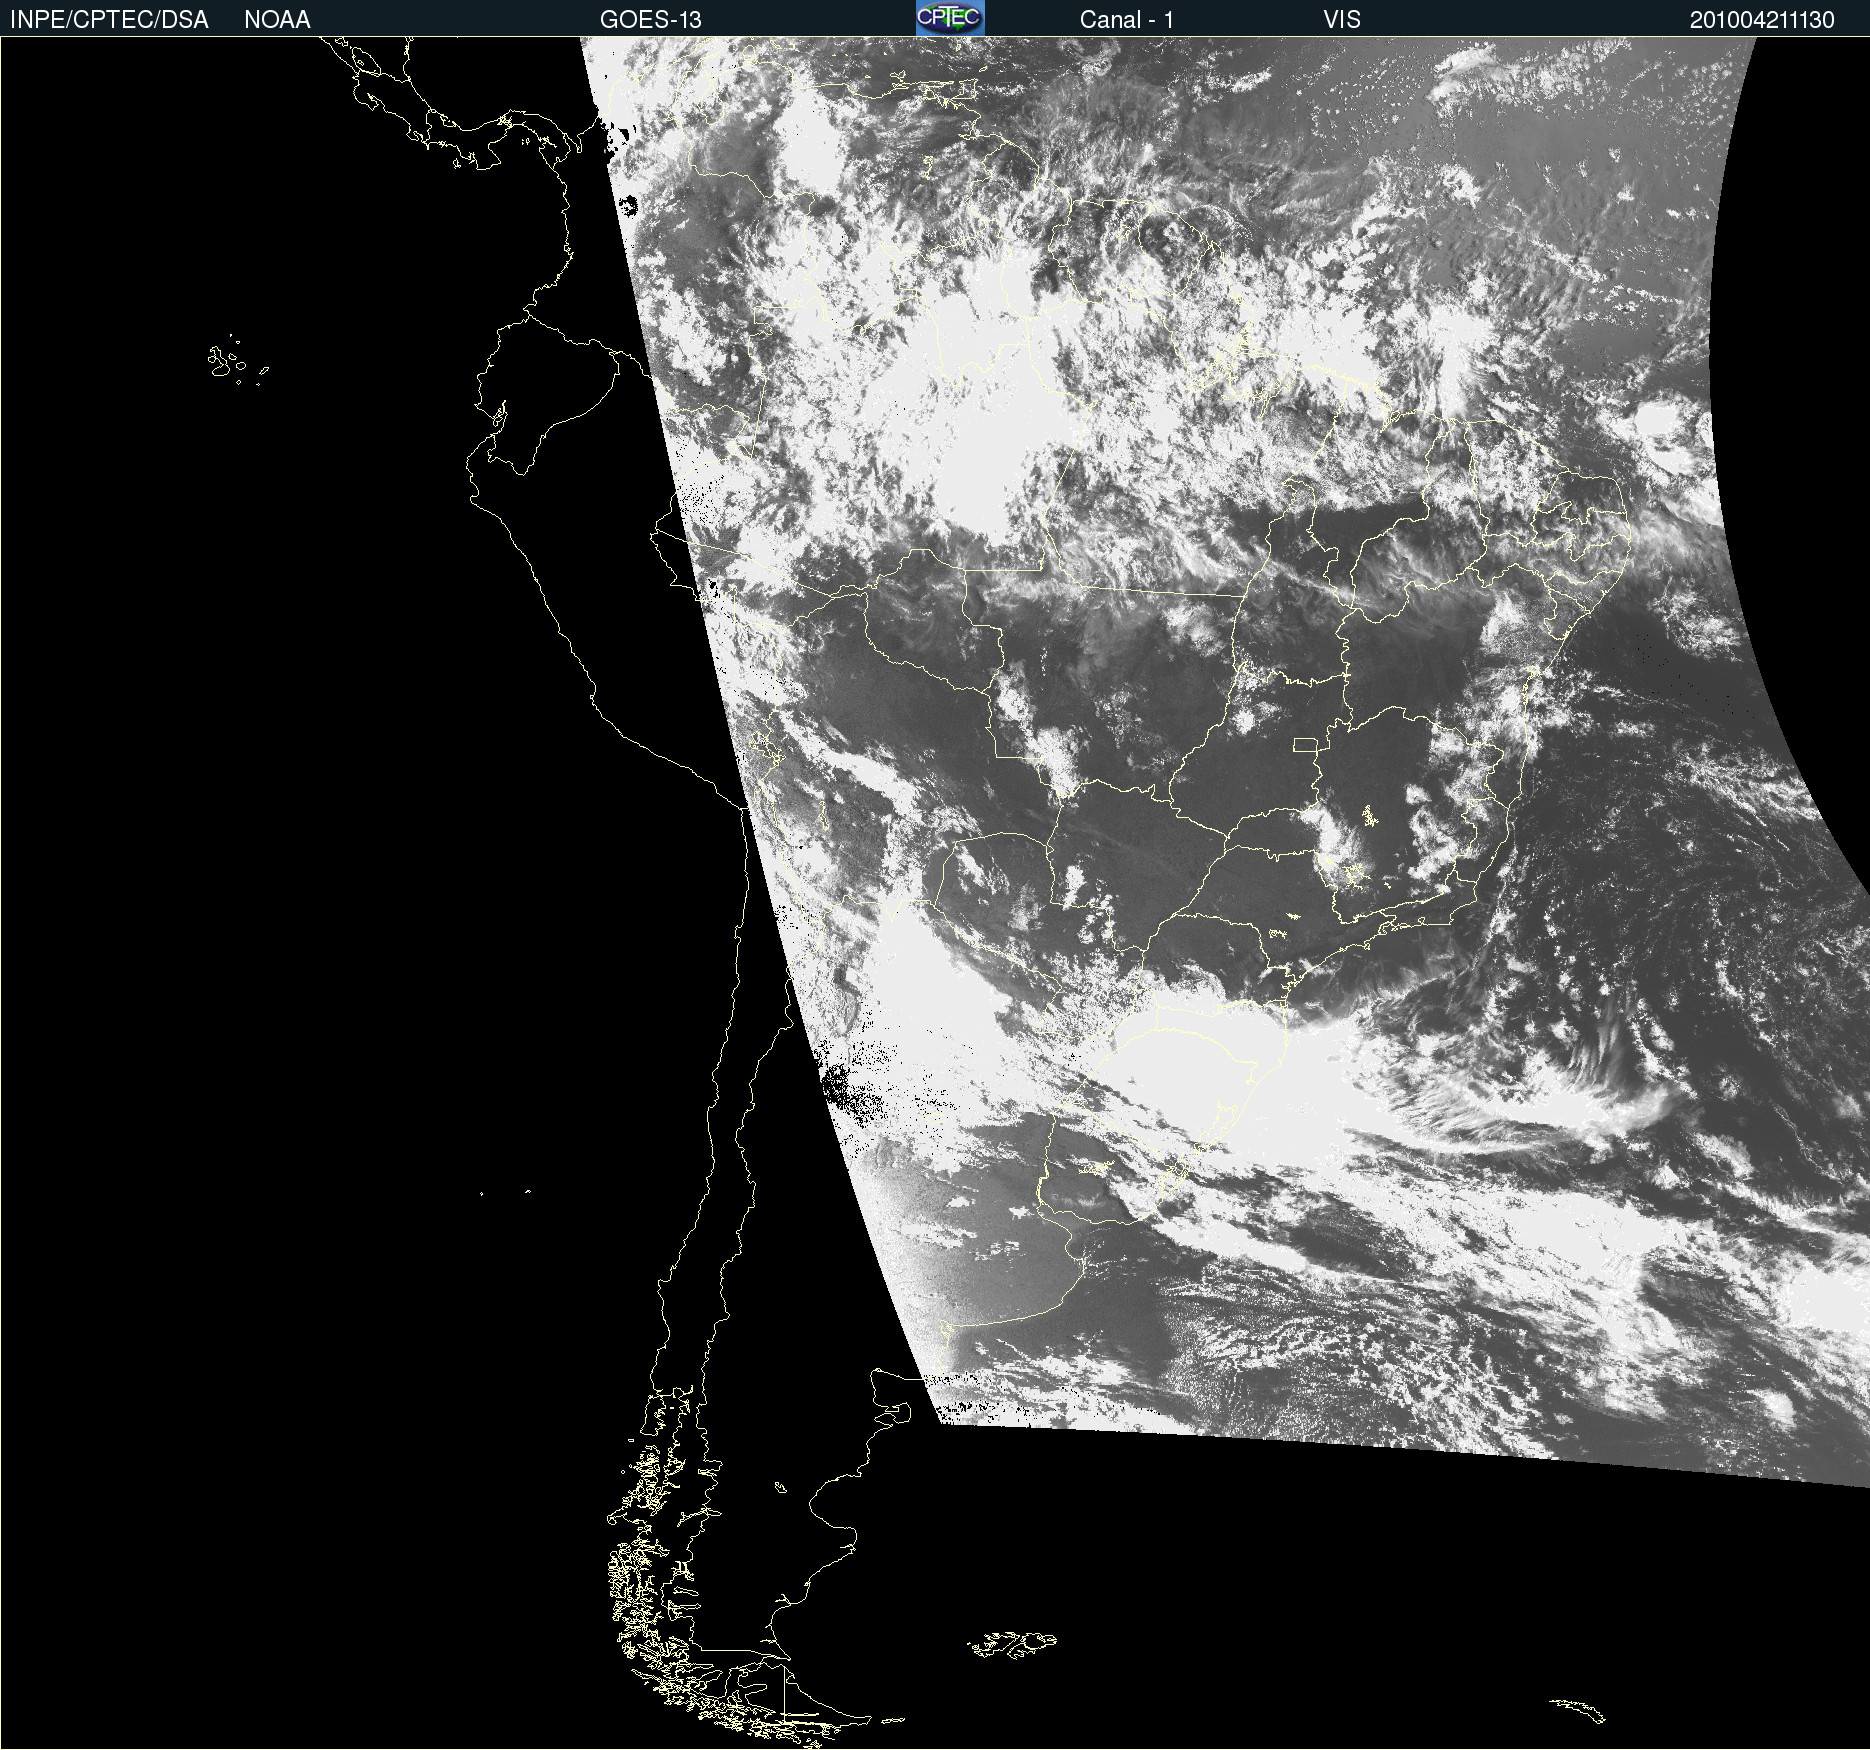Click the INPE/CPTEC/DSA header text
1870x1750 pixels.
(x=109, y=20)
